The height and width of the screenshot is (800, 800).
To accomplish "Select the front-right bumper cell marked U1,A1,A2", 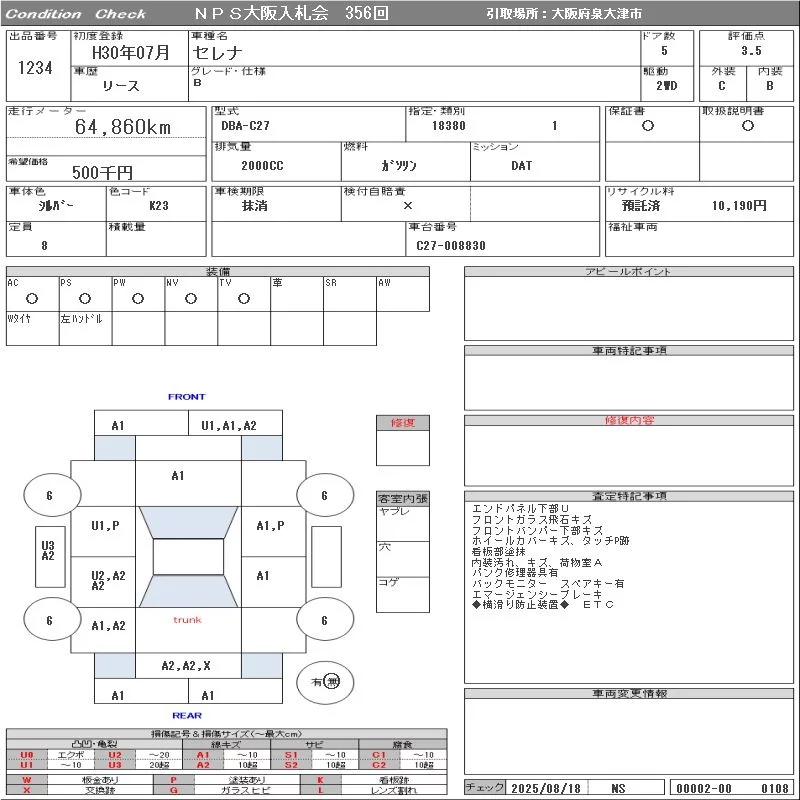I will (229, 425).
